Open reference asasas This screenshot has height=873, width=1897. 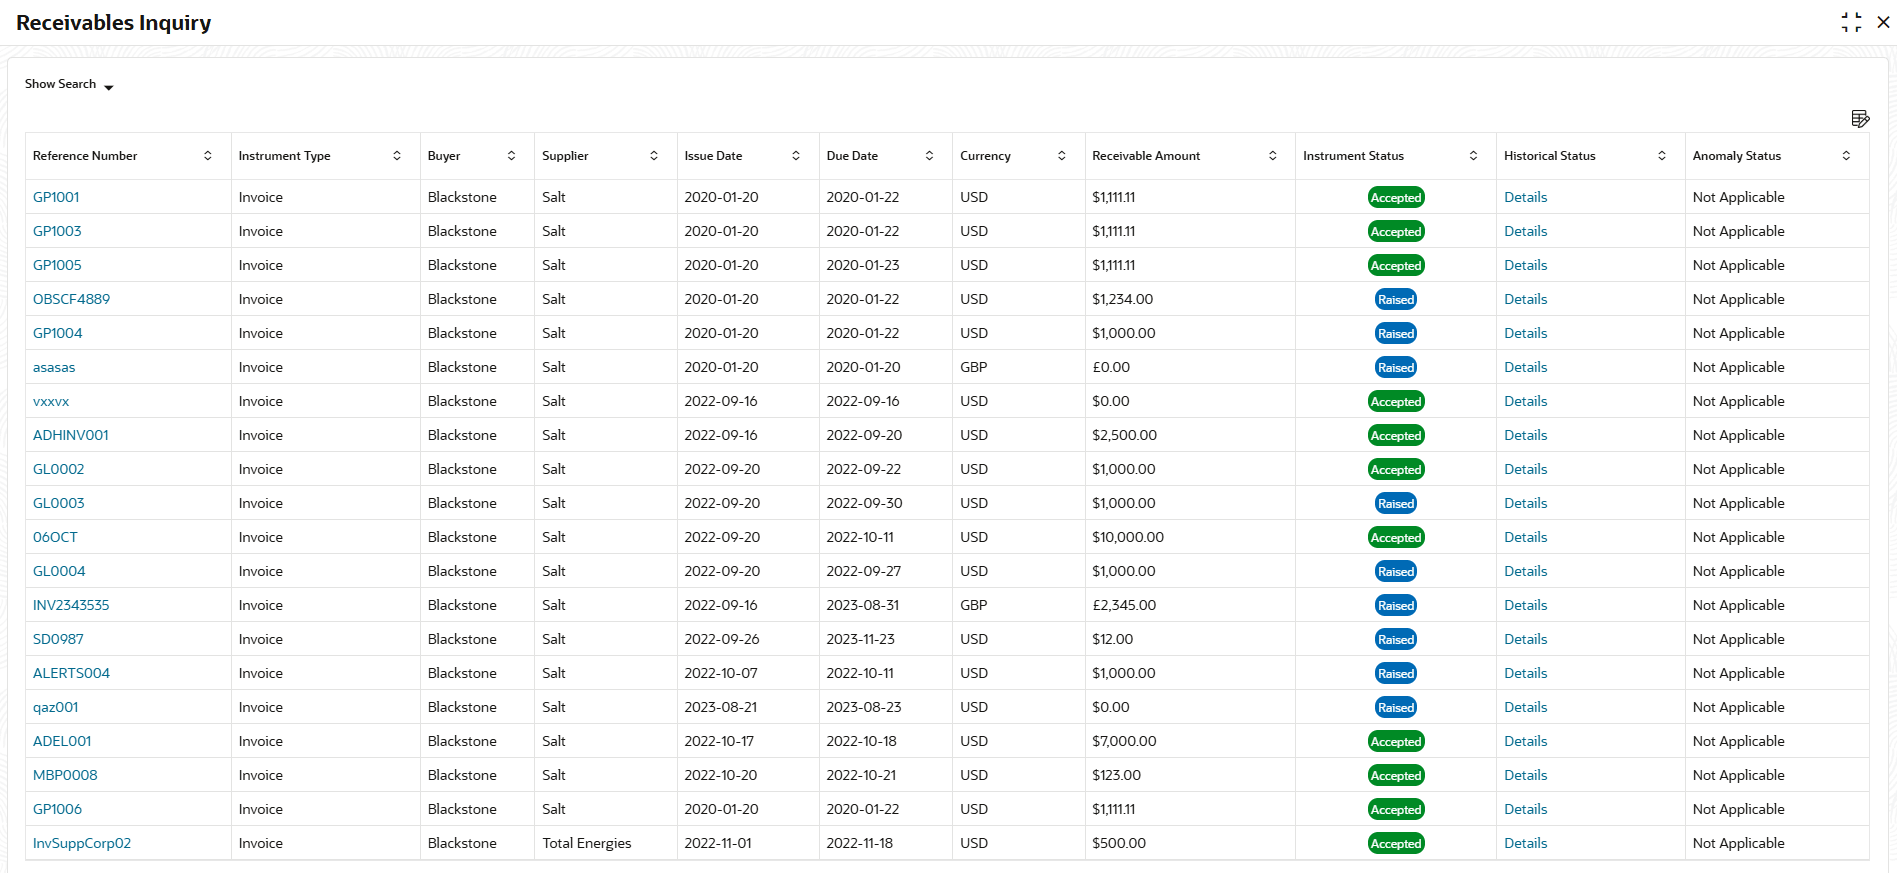pyautogui.click(x=54, y=367)
